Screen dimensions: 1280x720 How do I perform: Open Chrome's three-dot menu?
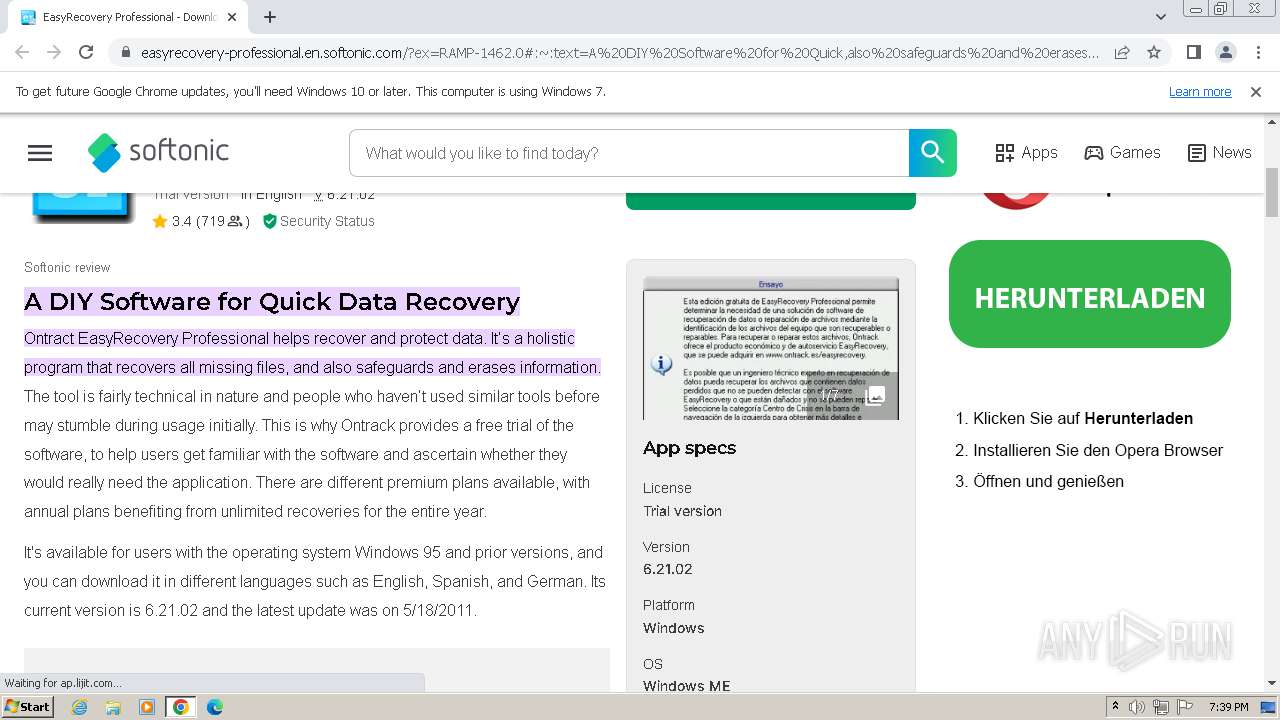[1257, 52]
